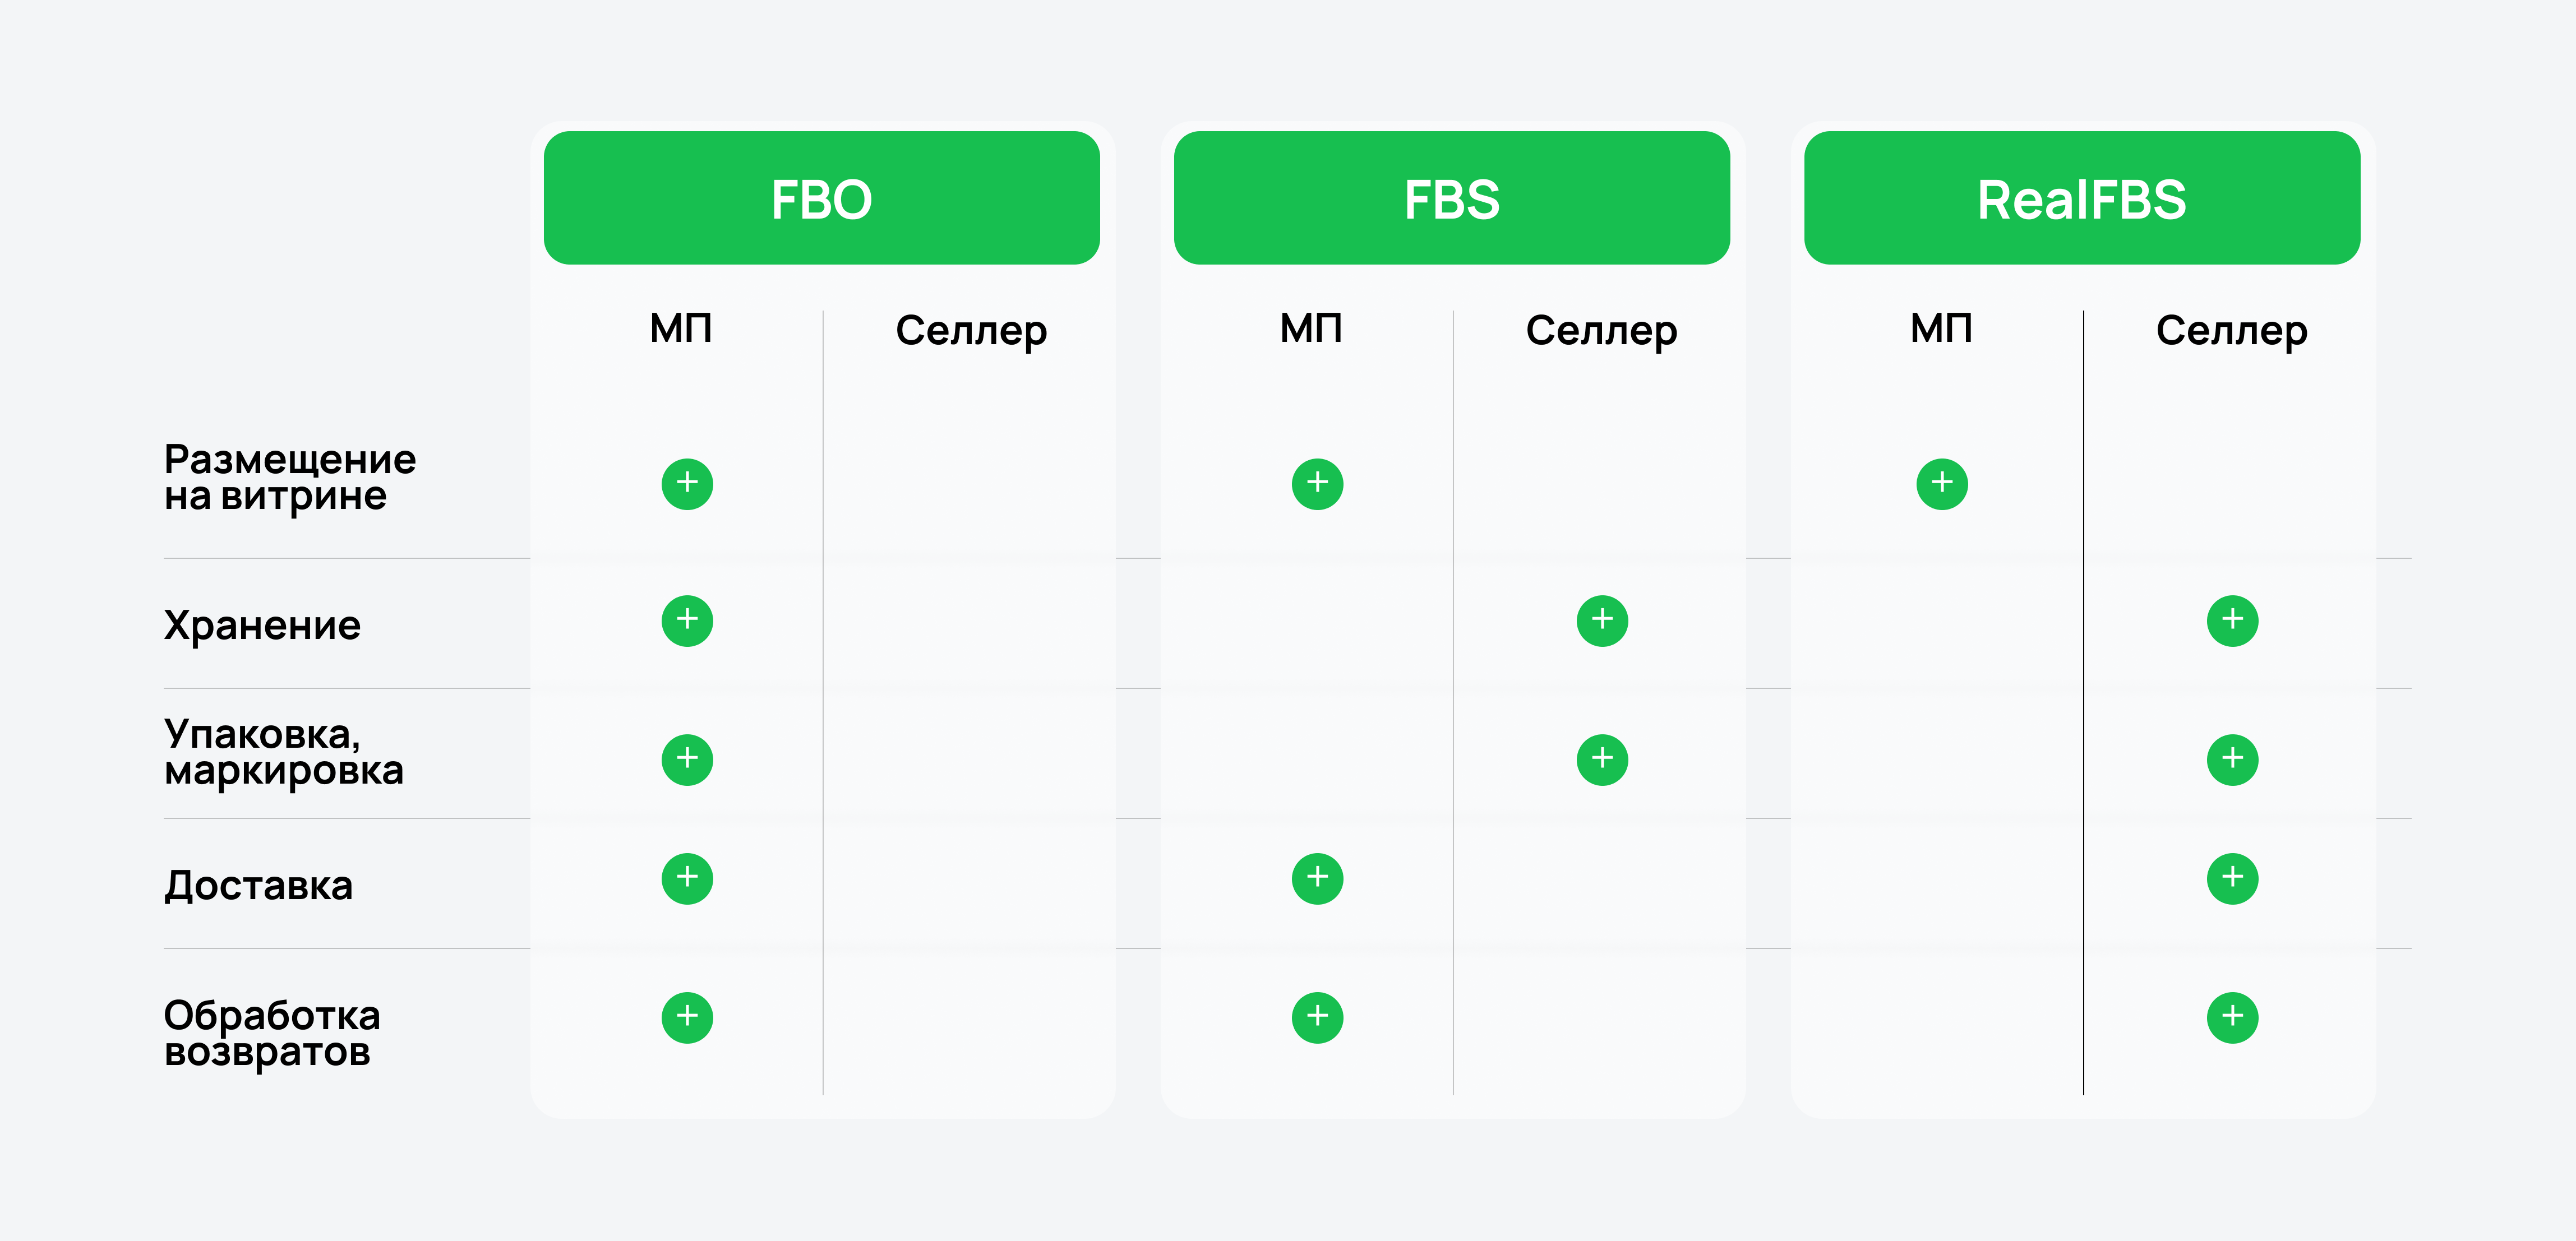Click FBS Селлер plus icon for Хранение
This screenshot has width=2576, height=1241.
(x=1602, y=621)
